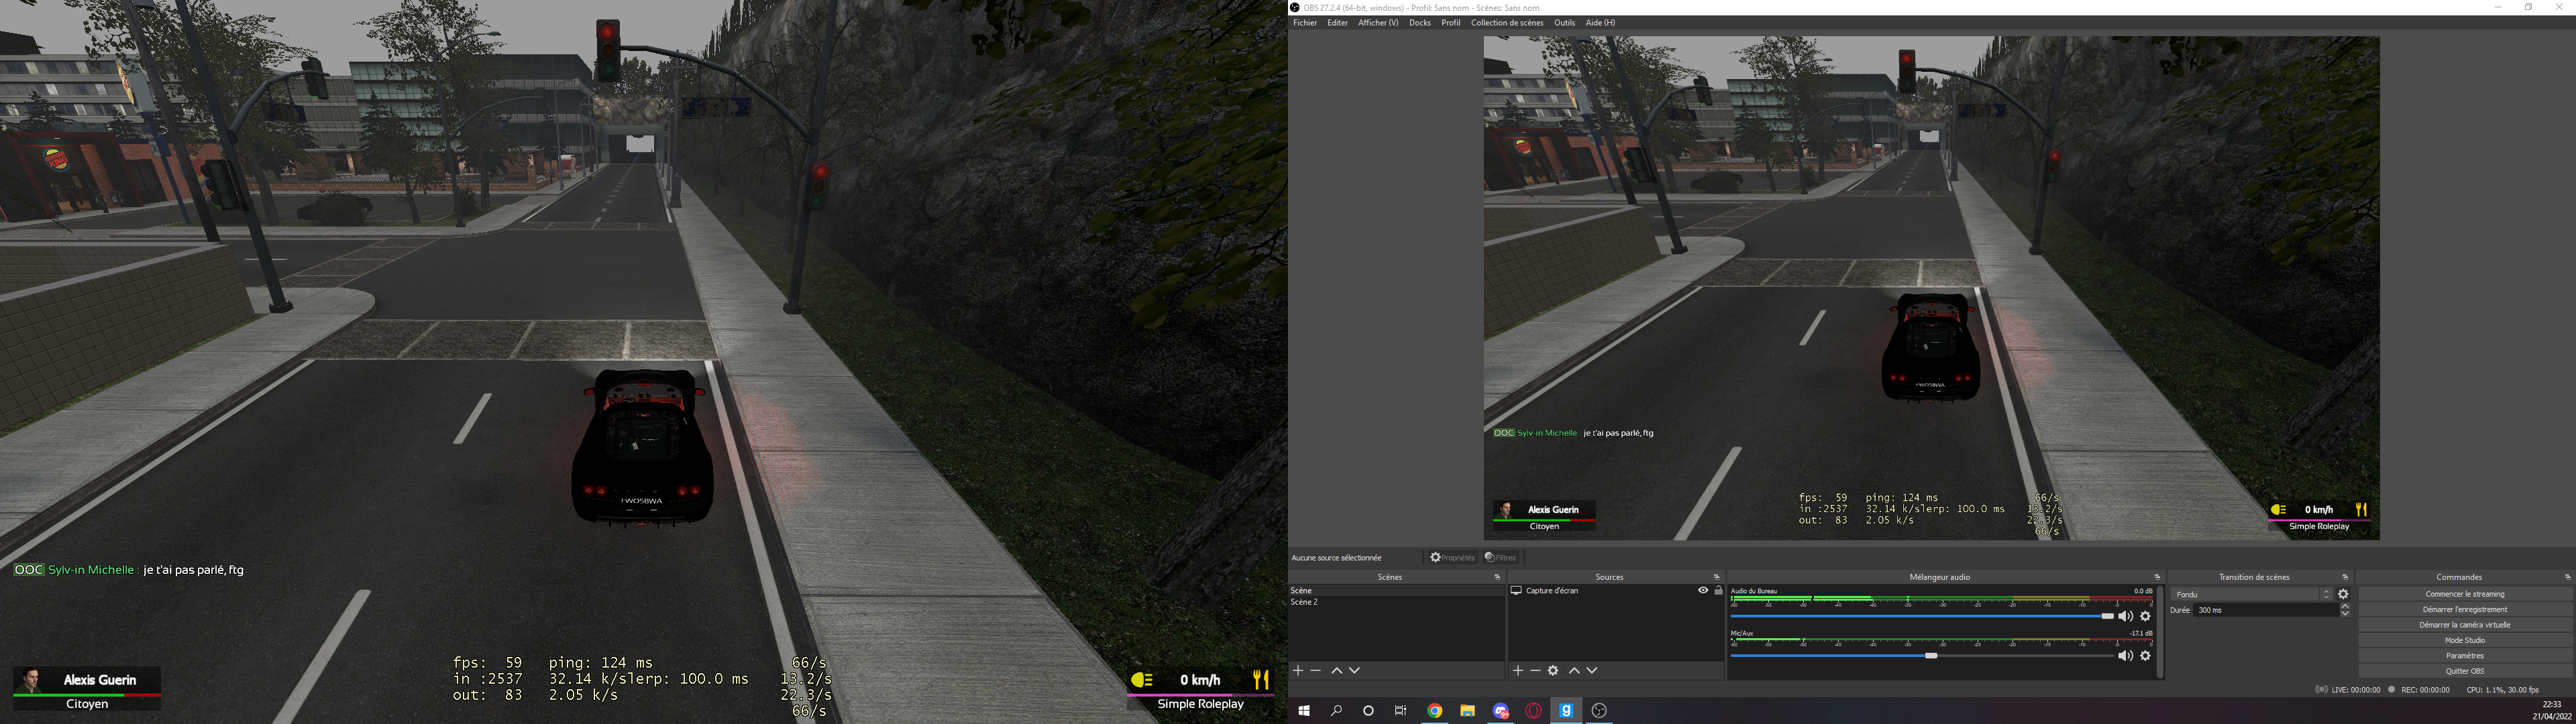This screenshot has width=2576, height=724.
Task: Open the Outils menu
Action: (1565, 23)
